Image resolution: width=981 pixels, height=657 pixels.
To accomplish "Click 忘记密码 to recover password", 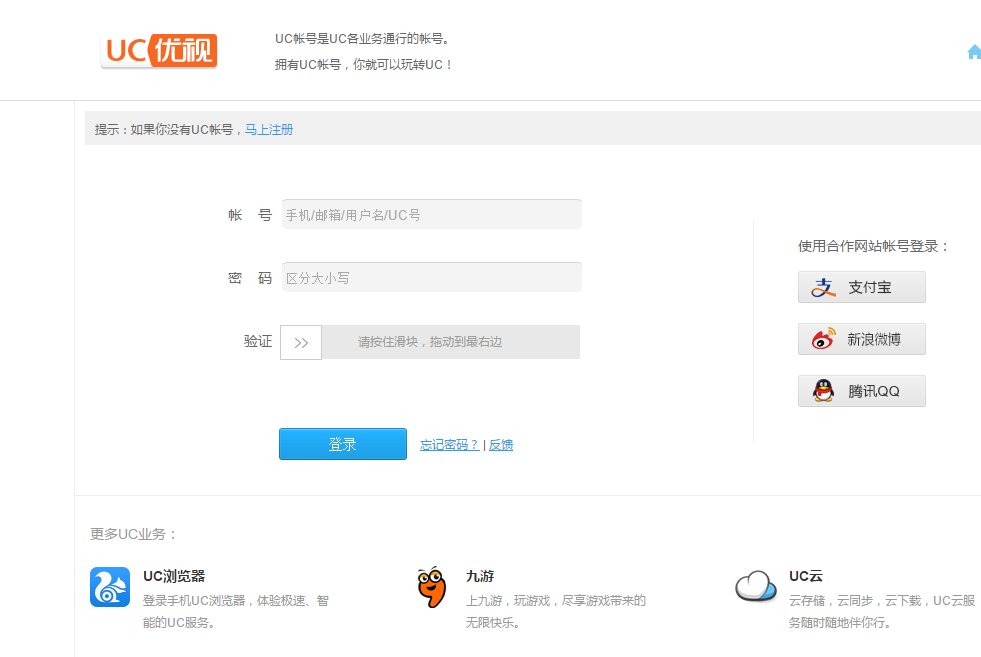I will coord(448,444).
